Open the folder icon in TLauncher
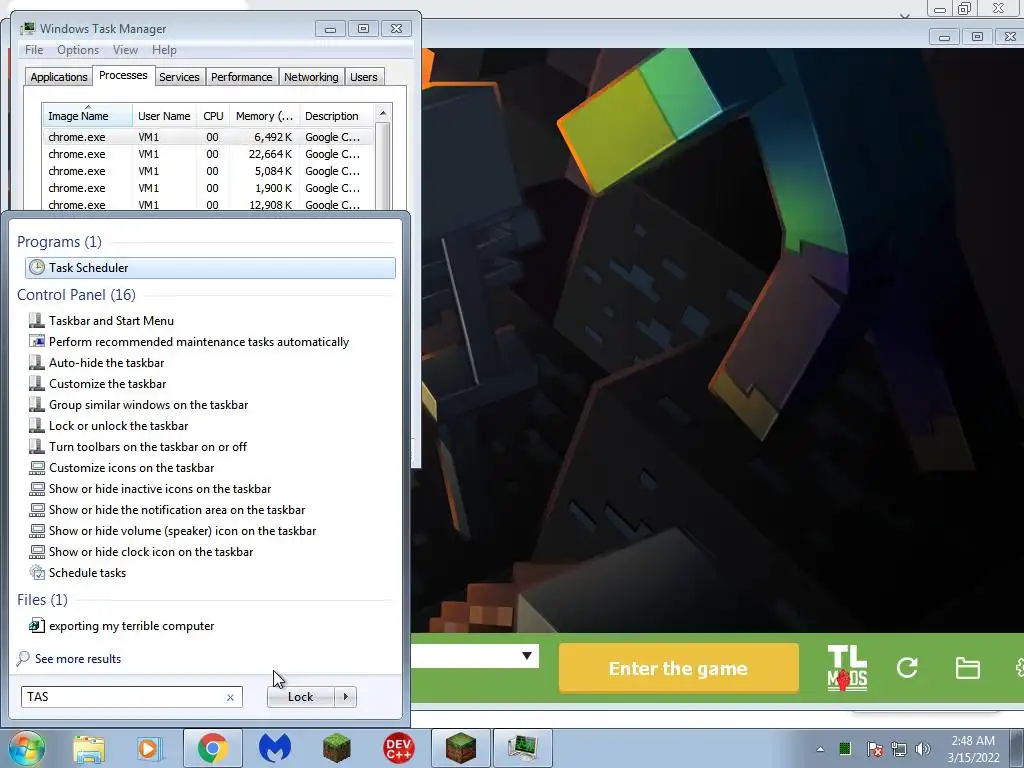 (967, 668)
